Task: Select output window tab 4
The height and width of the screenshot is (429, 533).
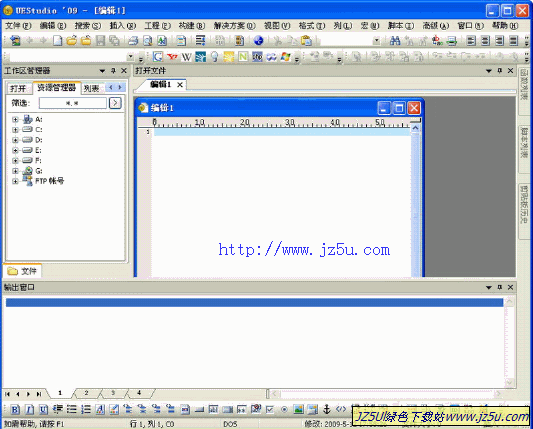Action: click(x=139, y=393)
